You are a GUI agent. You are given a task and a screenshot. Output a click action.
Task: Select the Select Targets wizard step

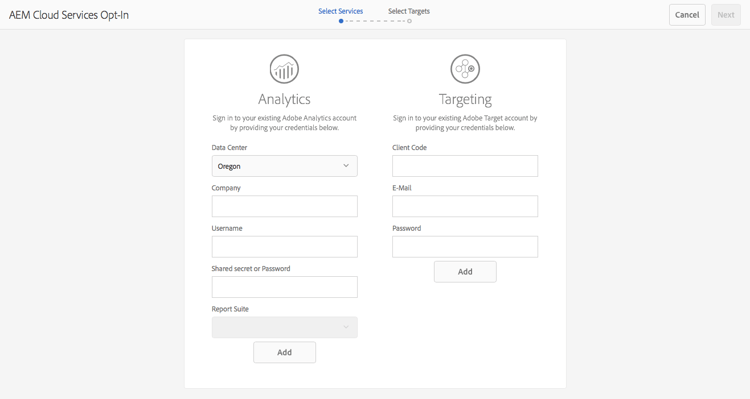(x=409, y=11)
